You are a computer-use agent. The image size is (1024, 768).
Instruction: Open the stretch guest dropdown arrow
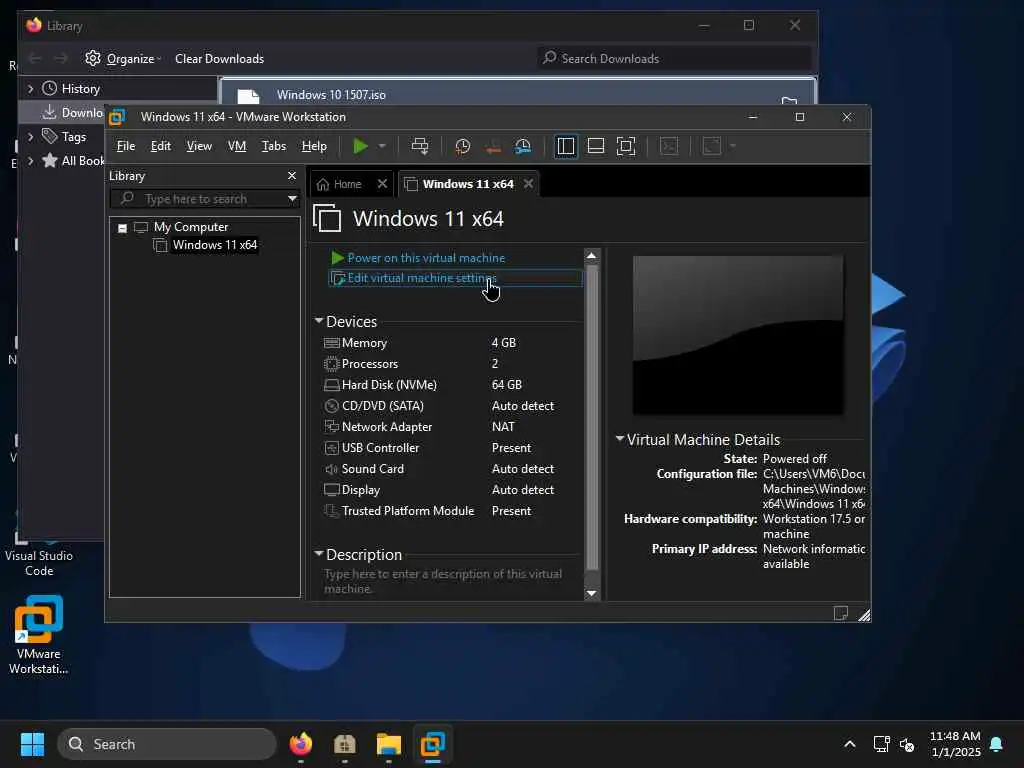click(733, 146)
